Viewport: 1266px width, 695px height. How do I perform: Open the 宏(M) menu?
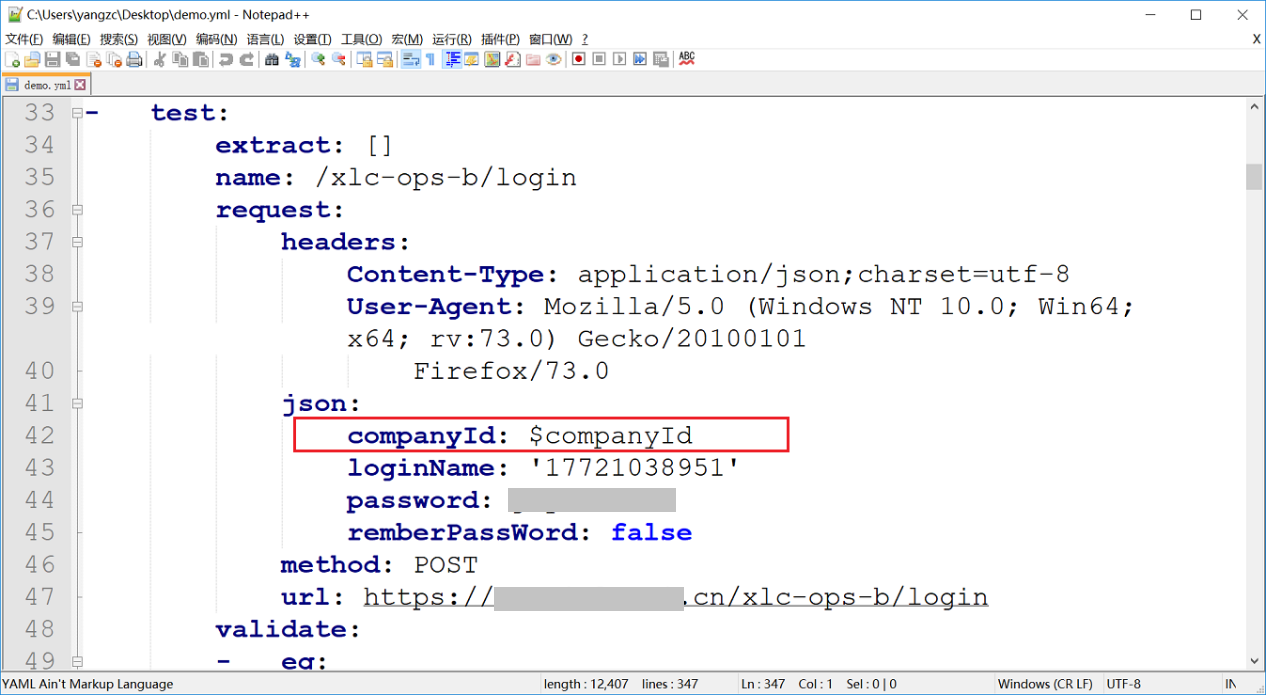click(407, 39)
